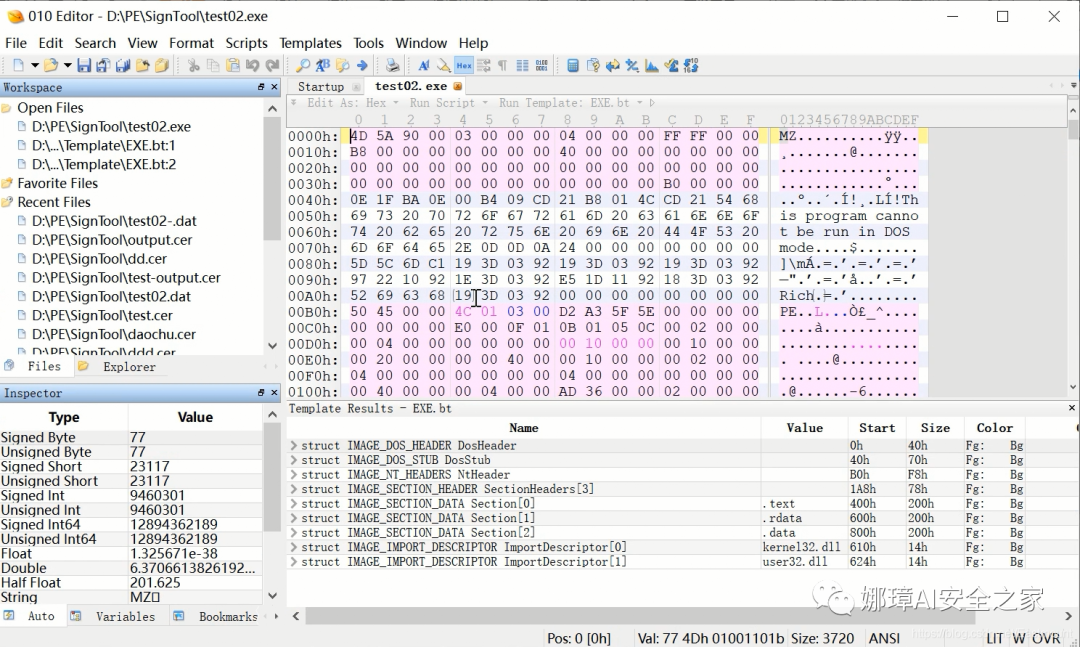Click the Goto blue arrow icon
Viewport: 1080px width, 647px height.
[x=362, y=65]
